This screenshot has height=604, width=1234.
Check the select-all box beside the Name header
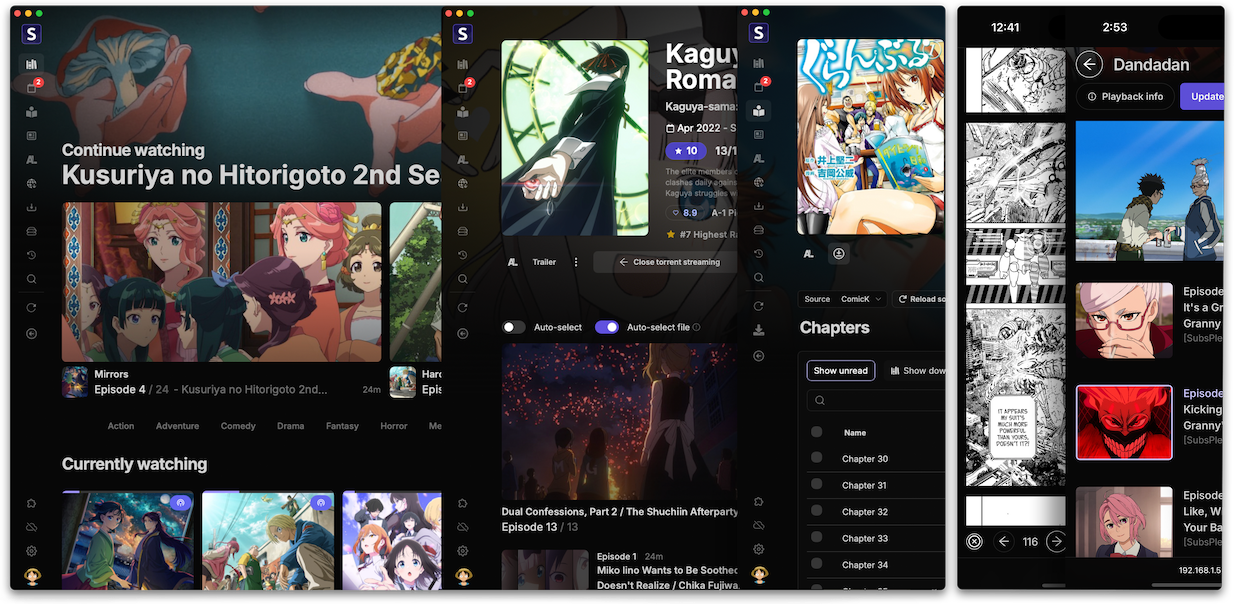pyautogui.click(x=817, y=432)
